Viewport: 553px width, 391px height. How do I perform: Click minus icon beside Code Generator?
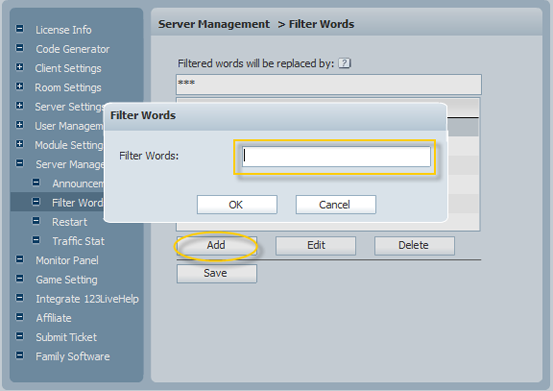pyautogui.click(x=20, y=48)
